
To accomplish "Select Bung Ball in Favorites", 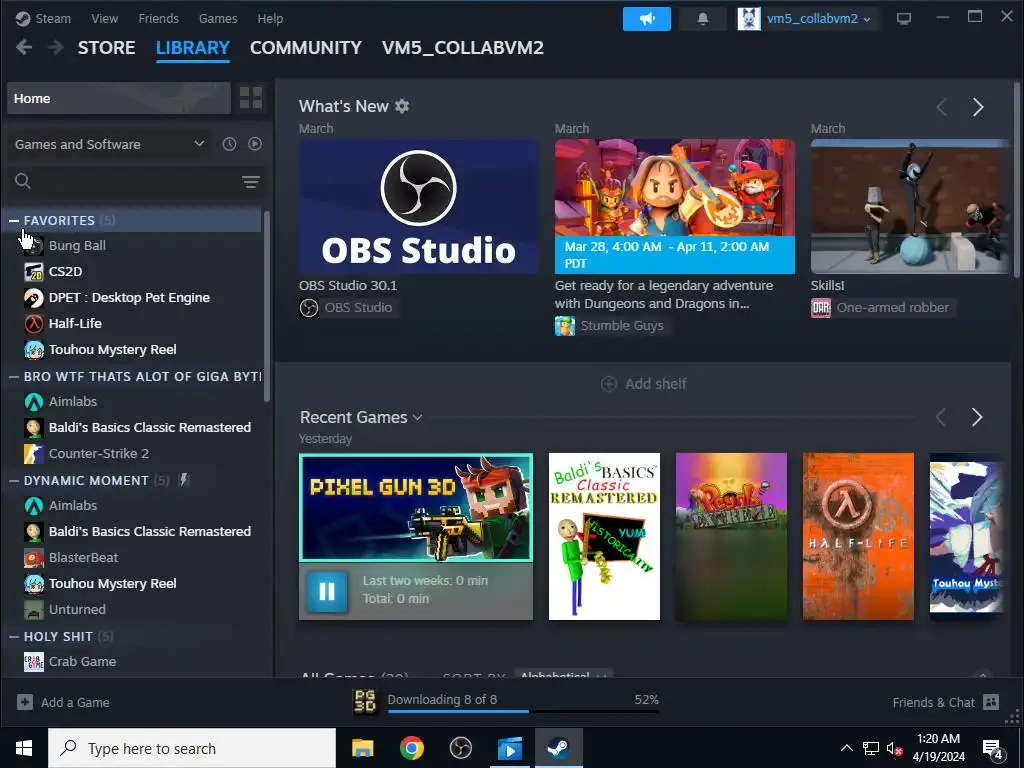I will click(x=77, y=246).
